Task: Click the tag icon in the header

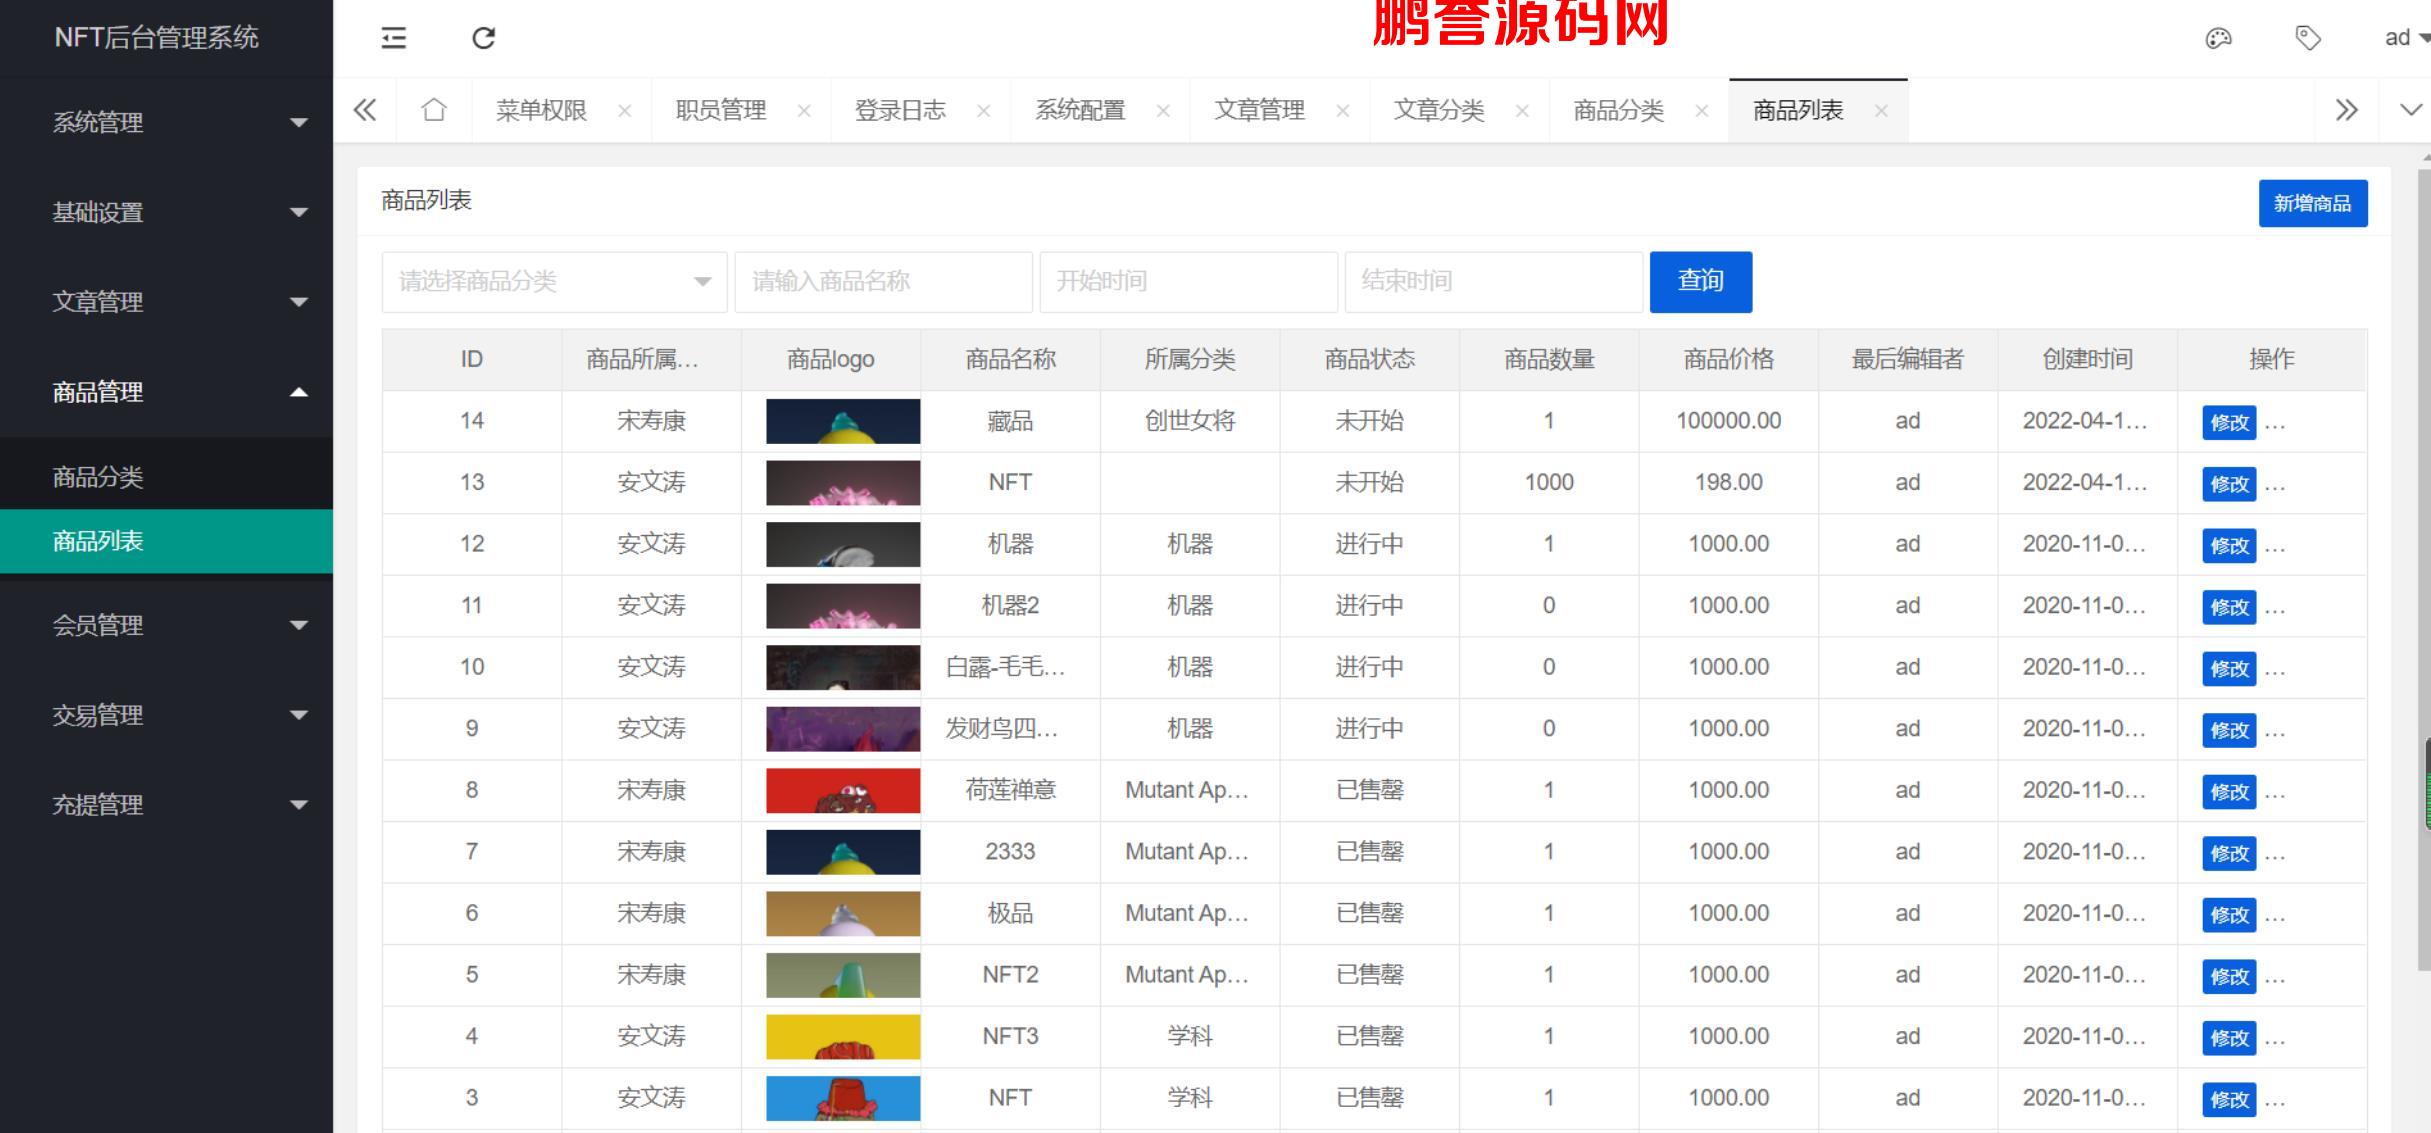Action: [x=2308, y=38]
